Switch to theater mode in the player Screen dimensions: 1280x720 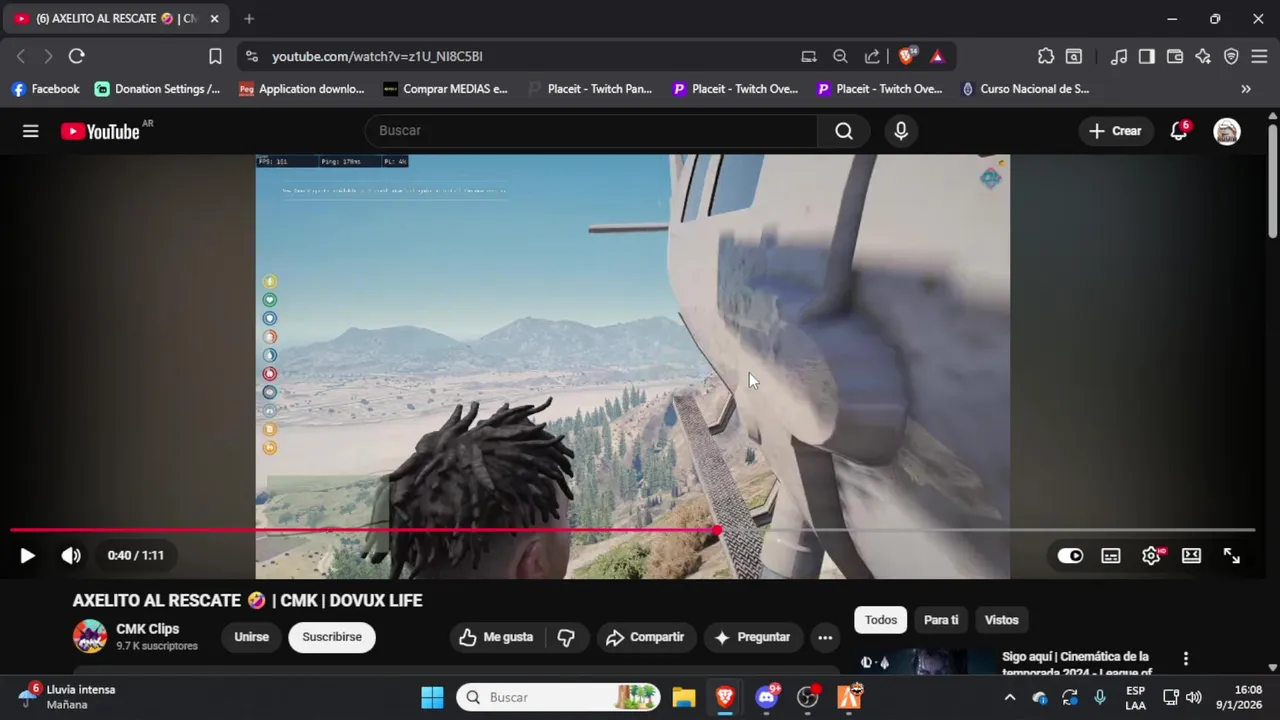point(1191,556)
